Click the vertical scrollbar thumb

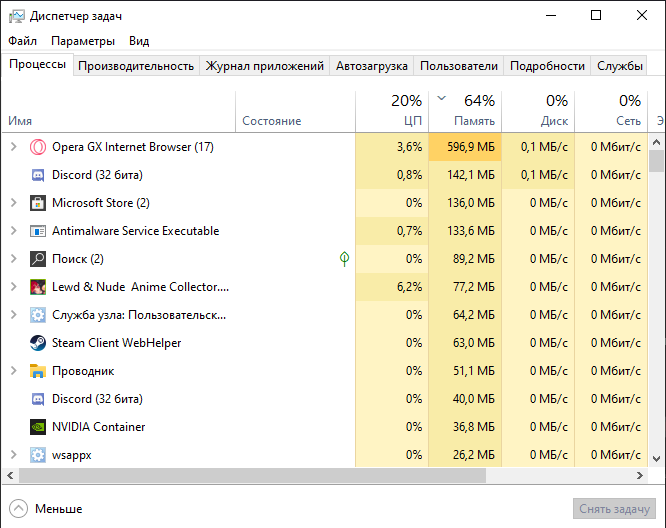(656, 161)
